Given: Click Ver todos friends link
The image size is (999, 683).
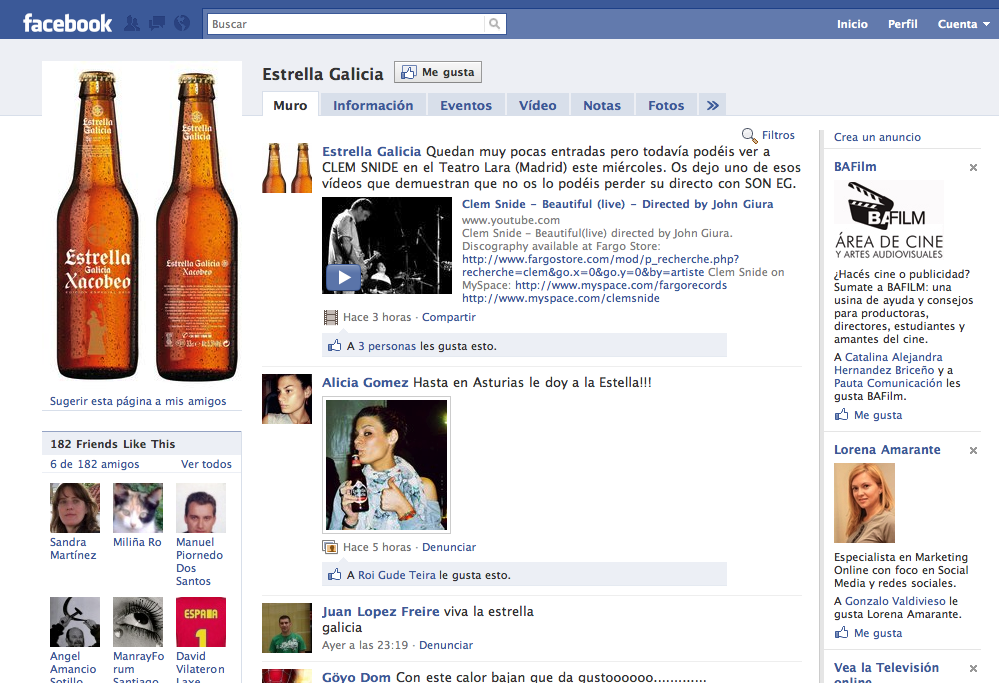Looking at the screenshot, I should (206, 464).
